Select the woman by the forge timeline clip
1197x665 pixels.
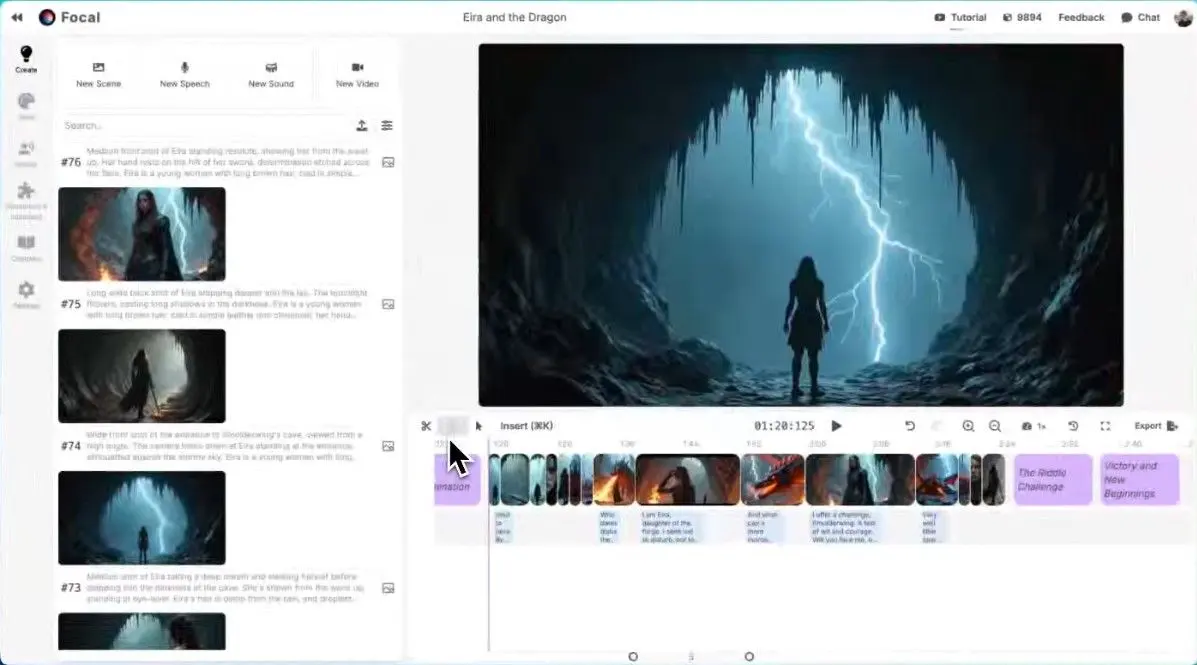(688, 479)
